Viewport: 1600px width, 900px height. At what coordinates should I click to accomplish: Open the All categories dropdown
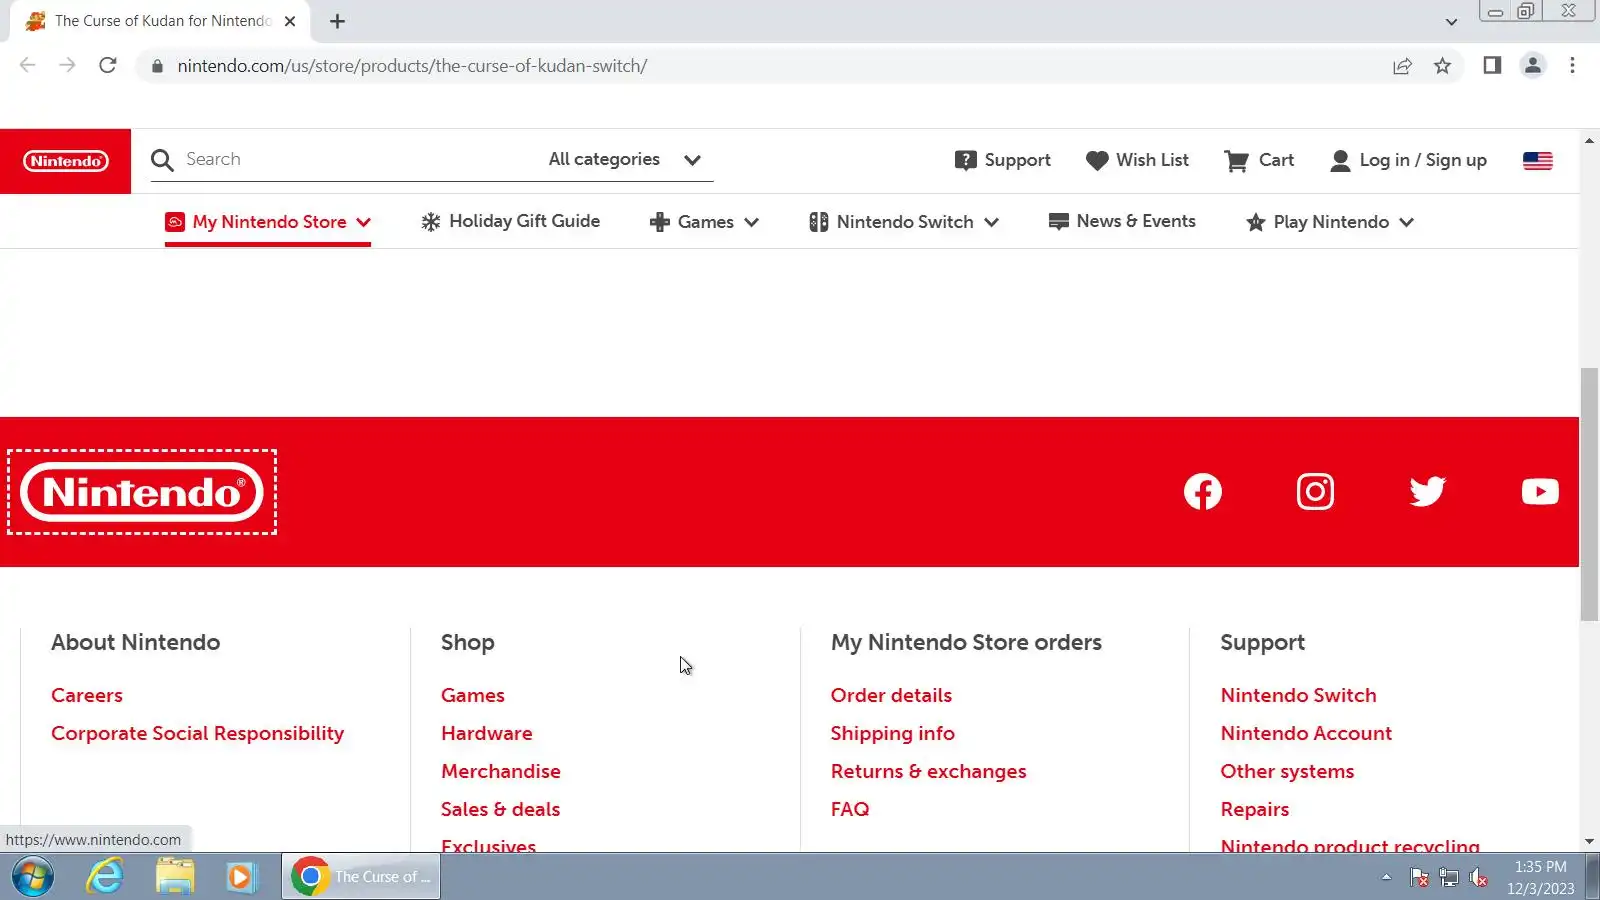[625, 160]
